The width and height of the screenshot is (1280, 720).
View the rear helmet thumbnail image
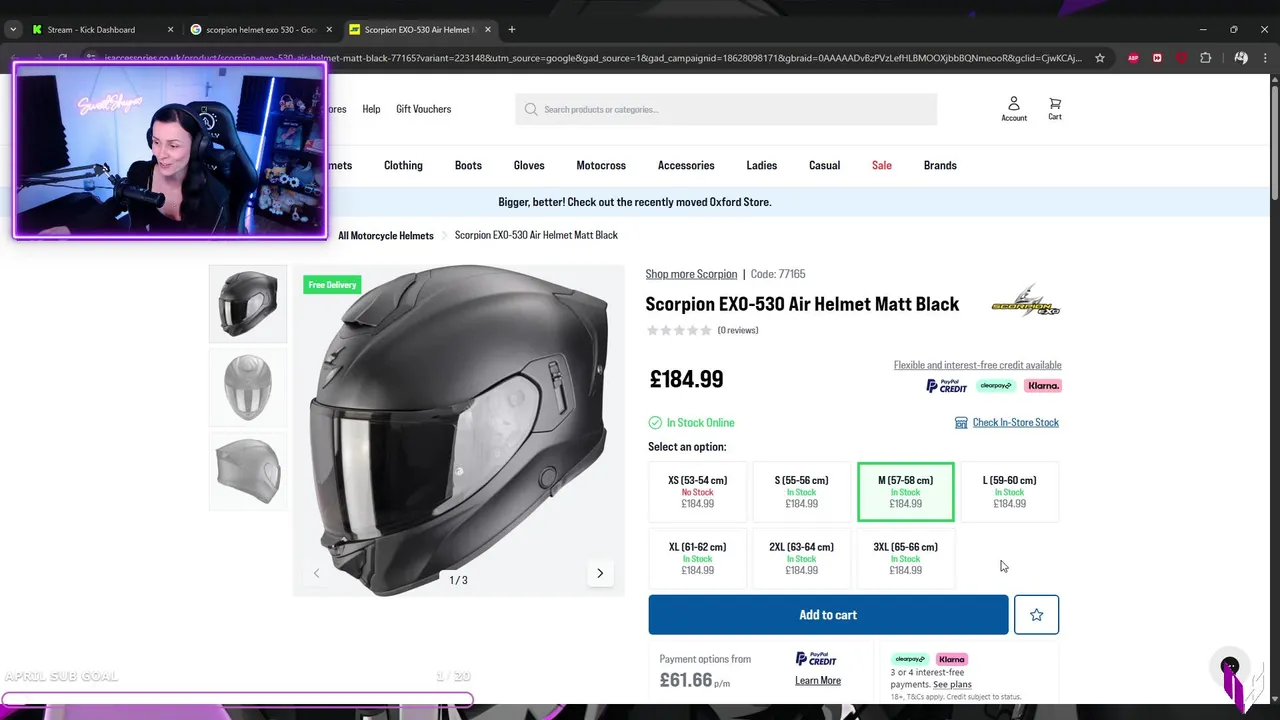[248, 470]
